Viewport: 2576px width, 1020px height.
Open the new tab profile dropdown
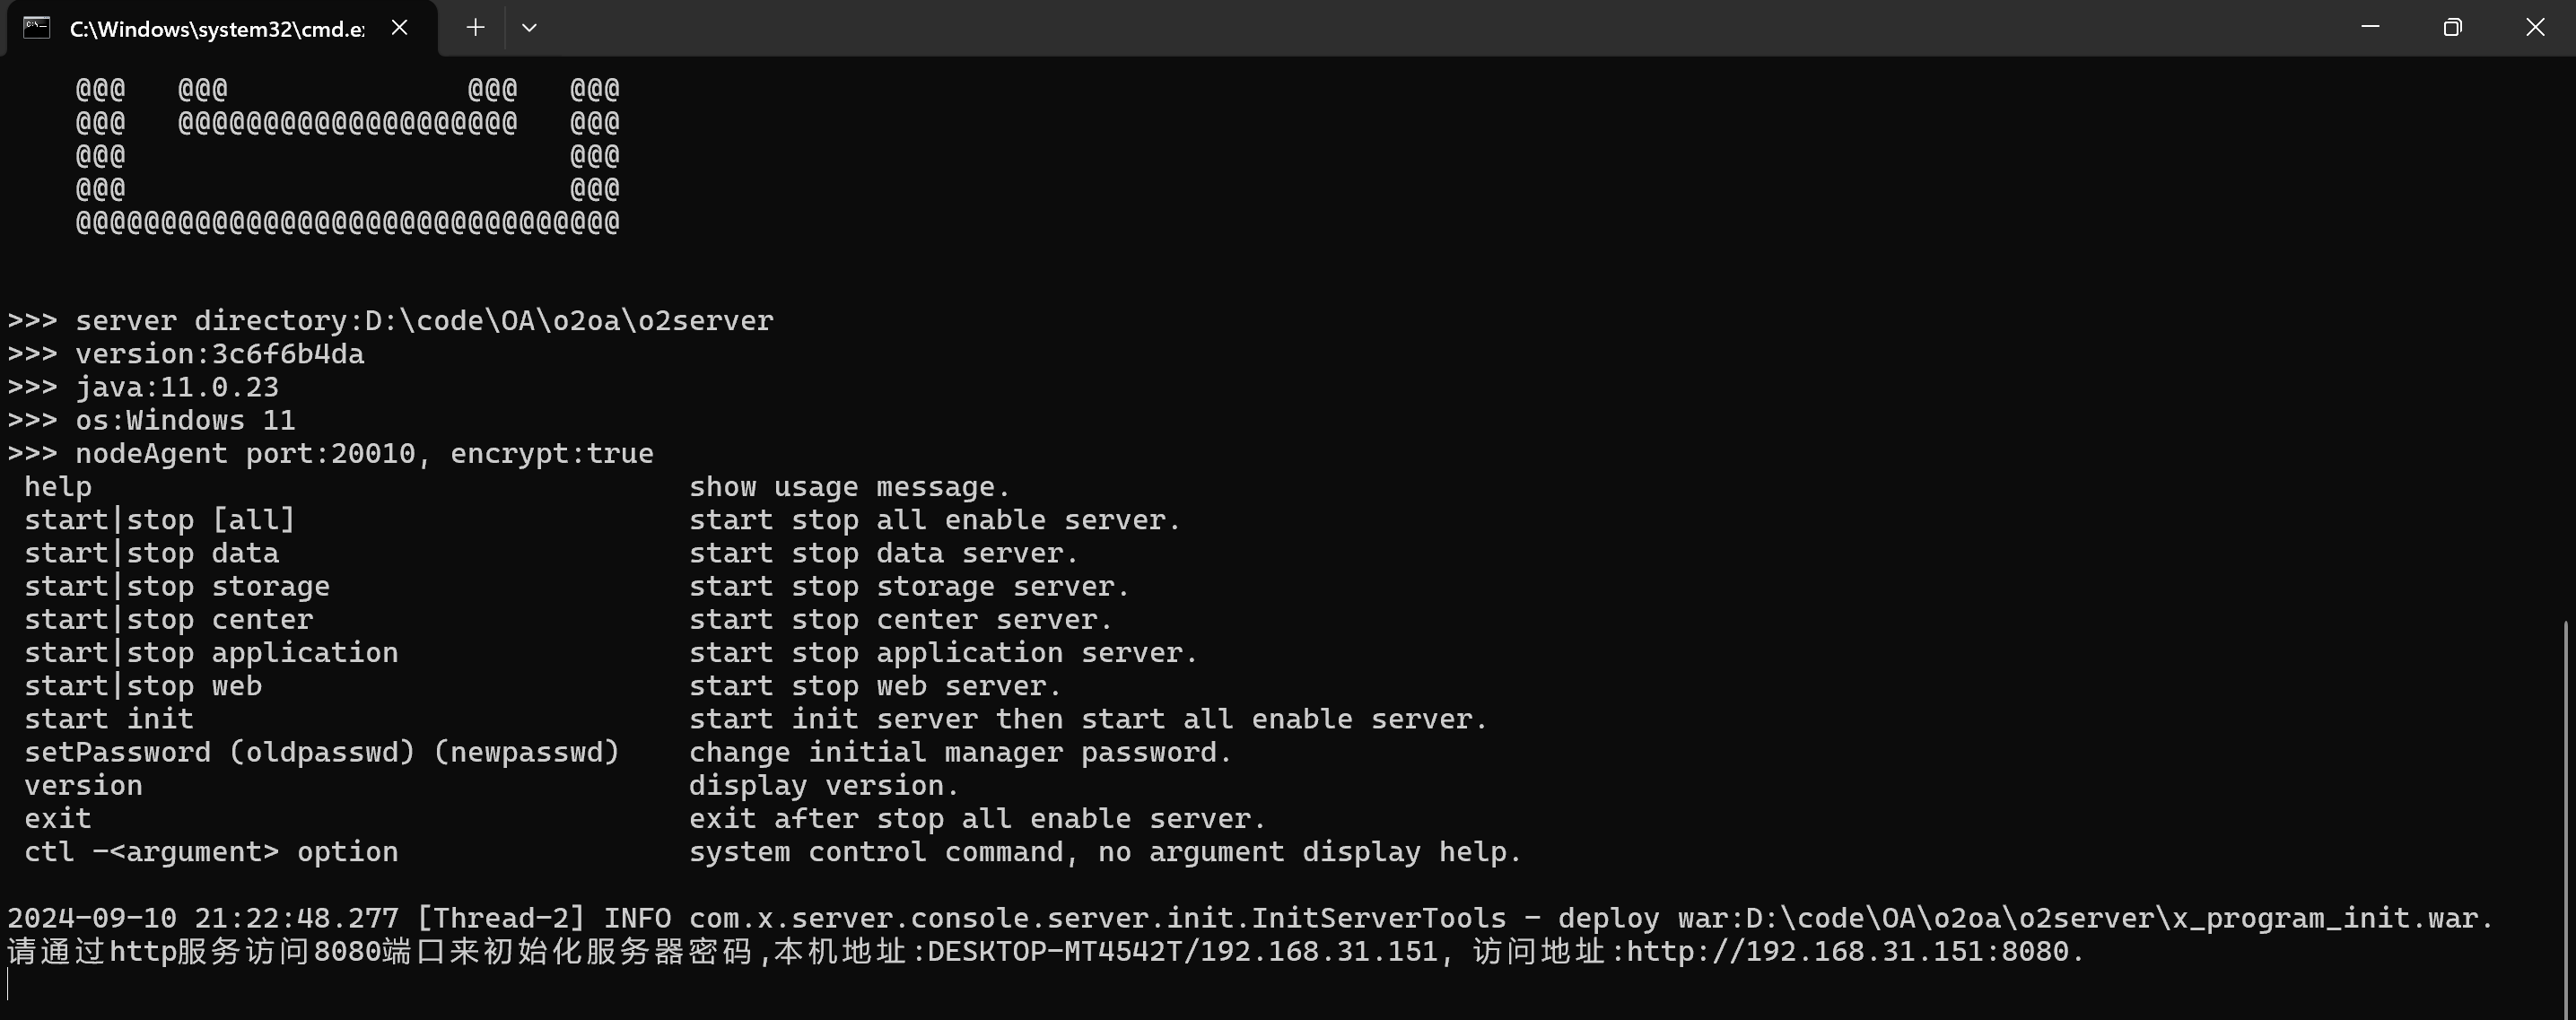[x=530, y=28]
